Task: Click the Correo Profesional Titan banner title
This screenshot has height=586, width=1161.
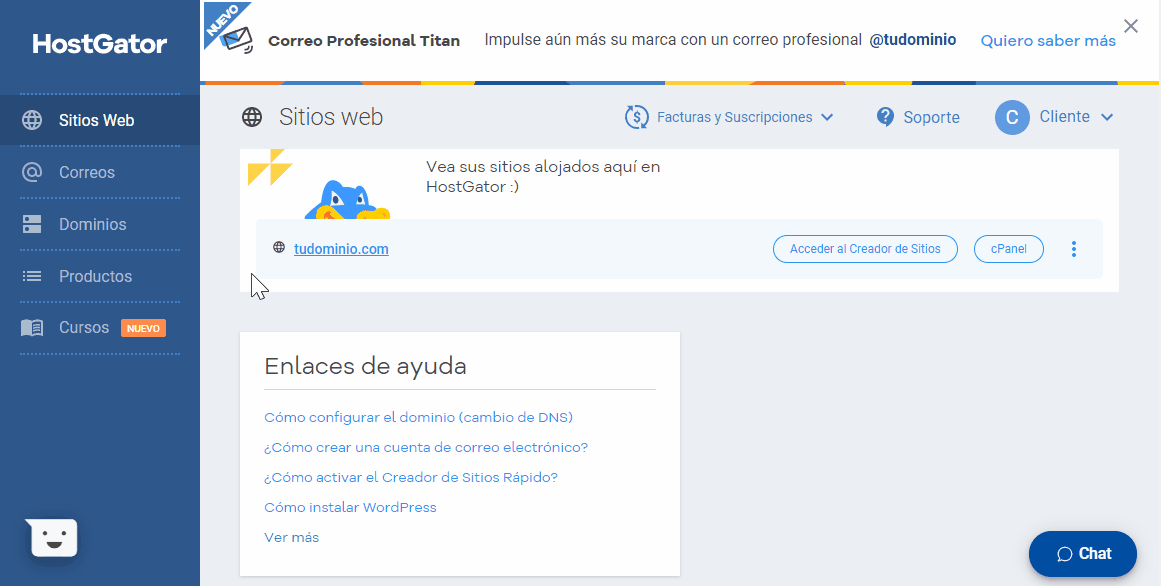Action: [x=364, y=41]
